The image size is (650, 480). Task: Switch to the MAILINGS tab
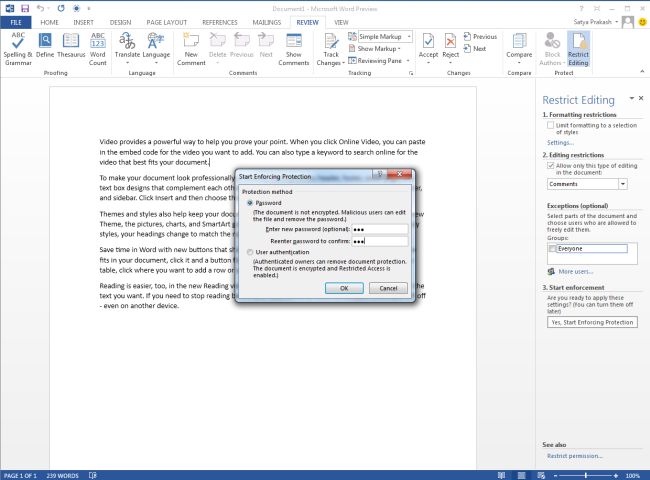pos(267,22)
